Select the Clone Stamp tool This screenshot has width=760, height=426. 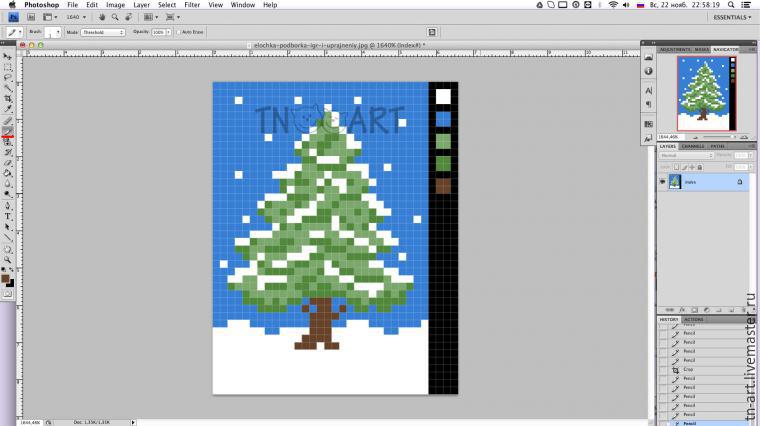pos(7,142)
